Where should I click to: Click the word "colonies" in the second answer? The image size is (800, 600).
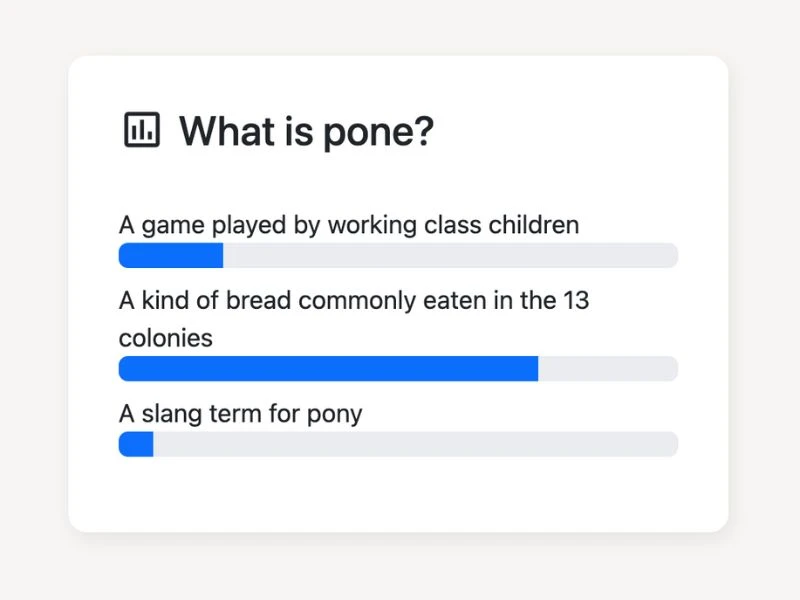pos(166,338)
